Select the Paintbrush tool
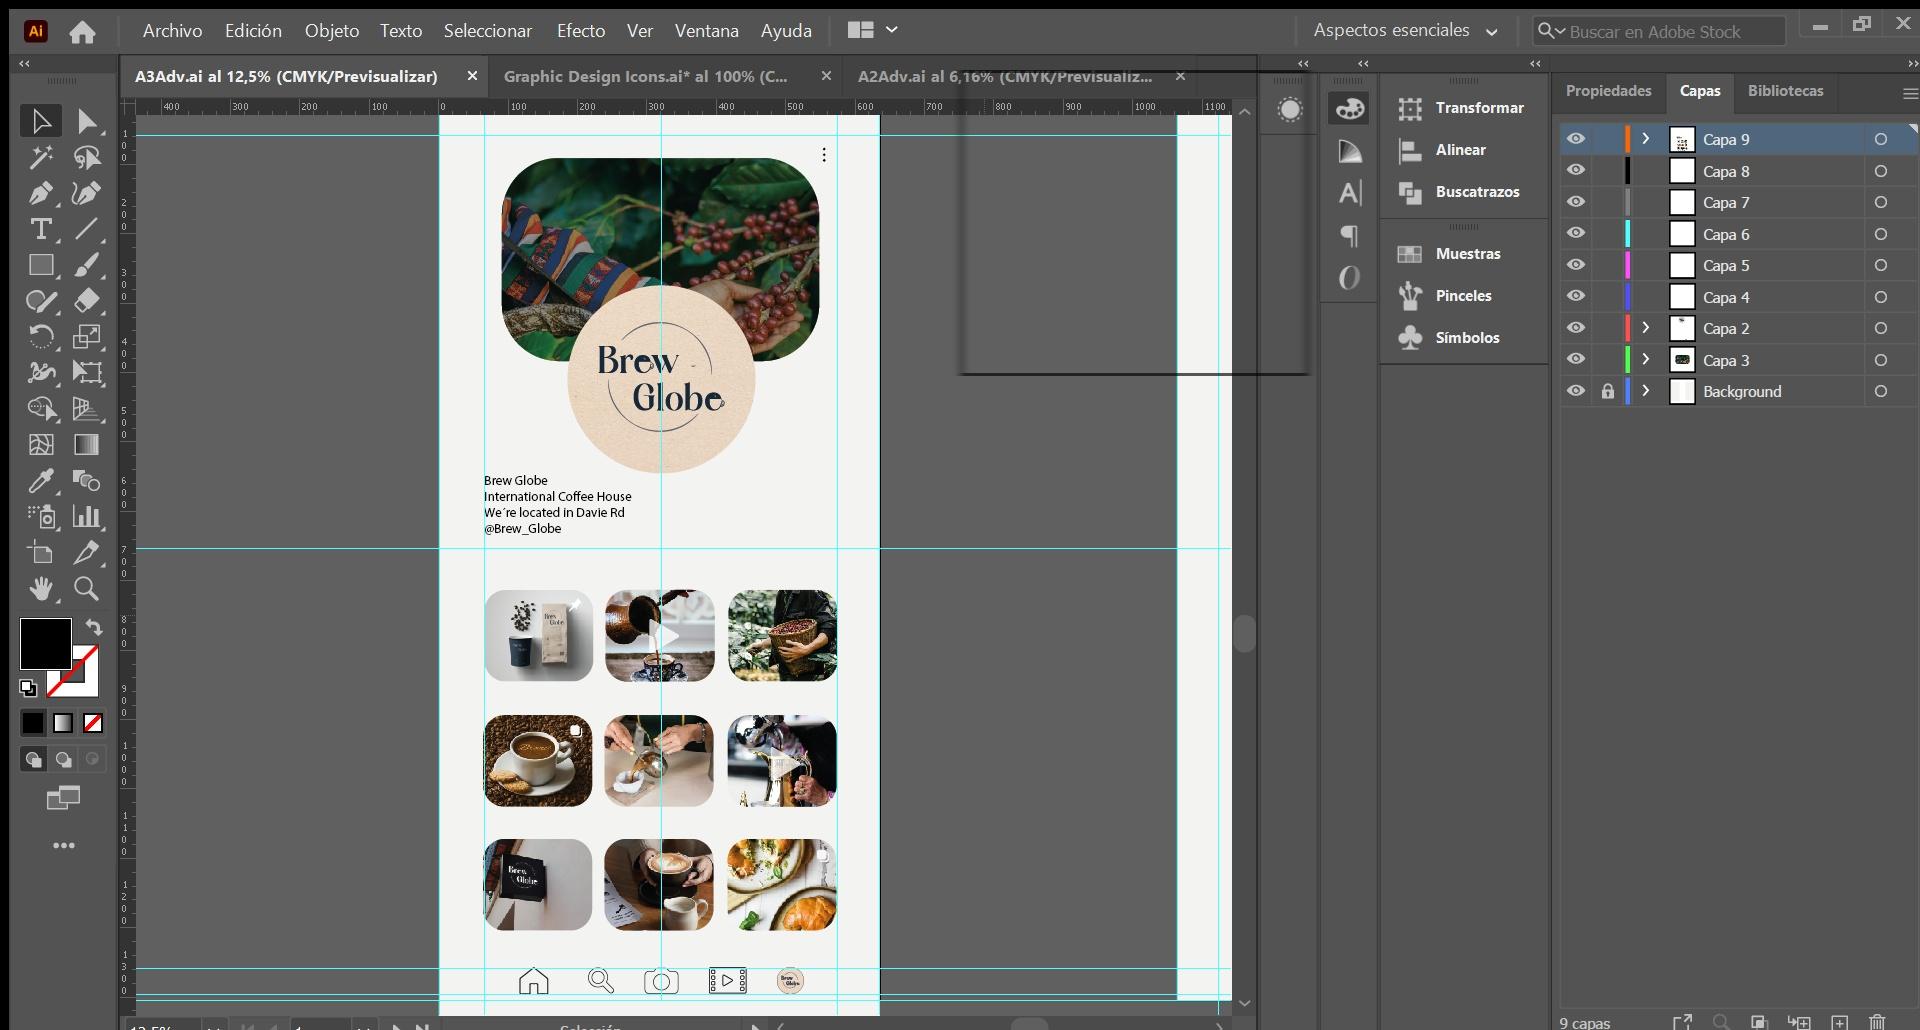1920x1030 pixels. click(x=87, y=265)
